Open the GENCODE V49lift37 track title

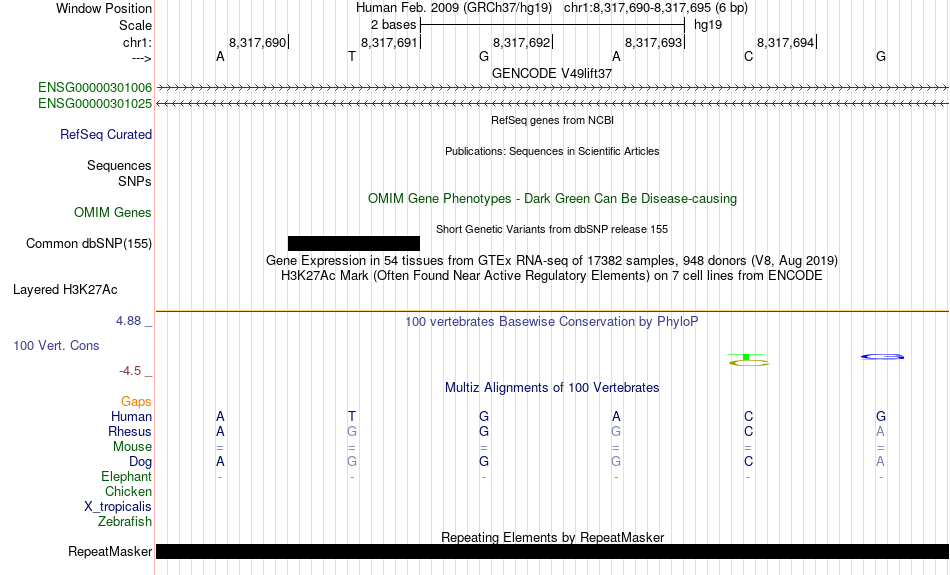[552, 73]
